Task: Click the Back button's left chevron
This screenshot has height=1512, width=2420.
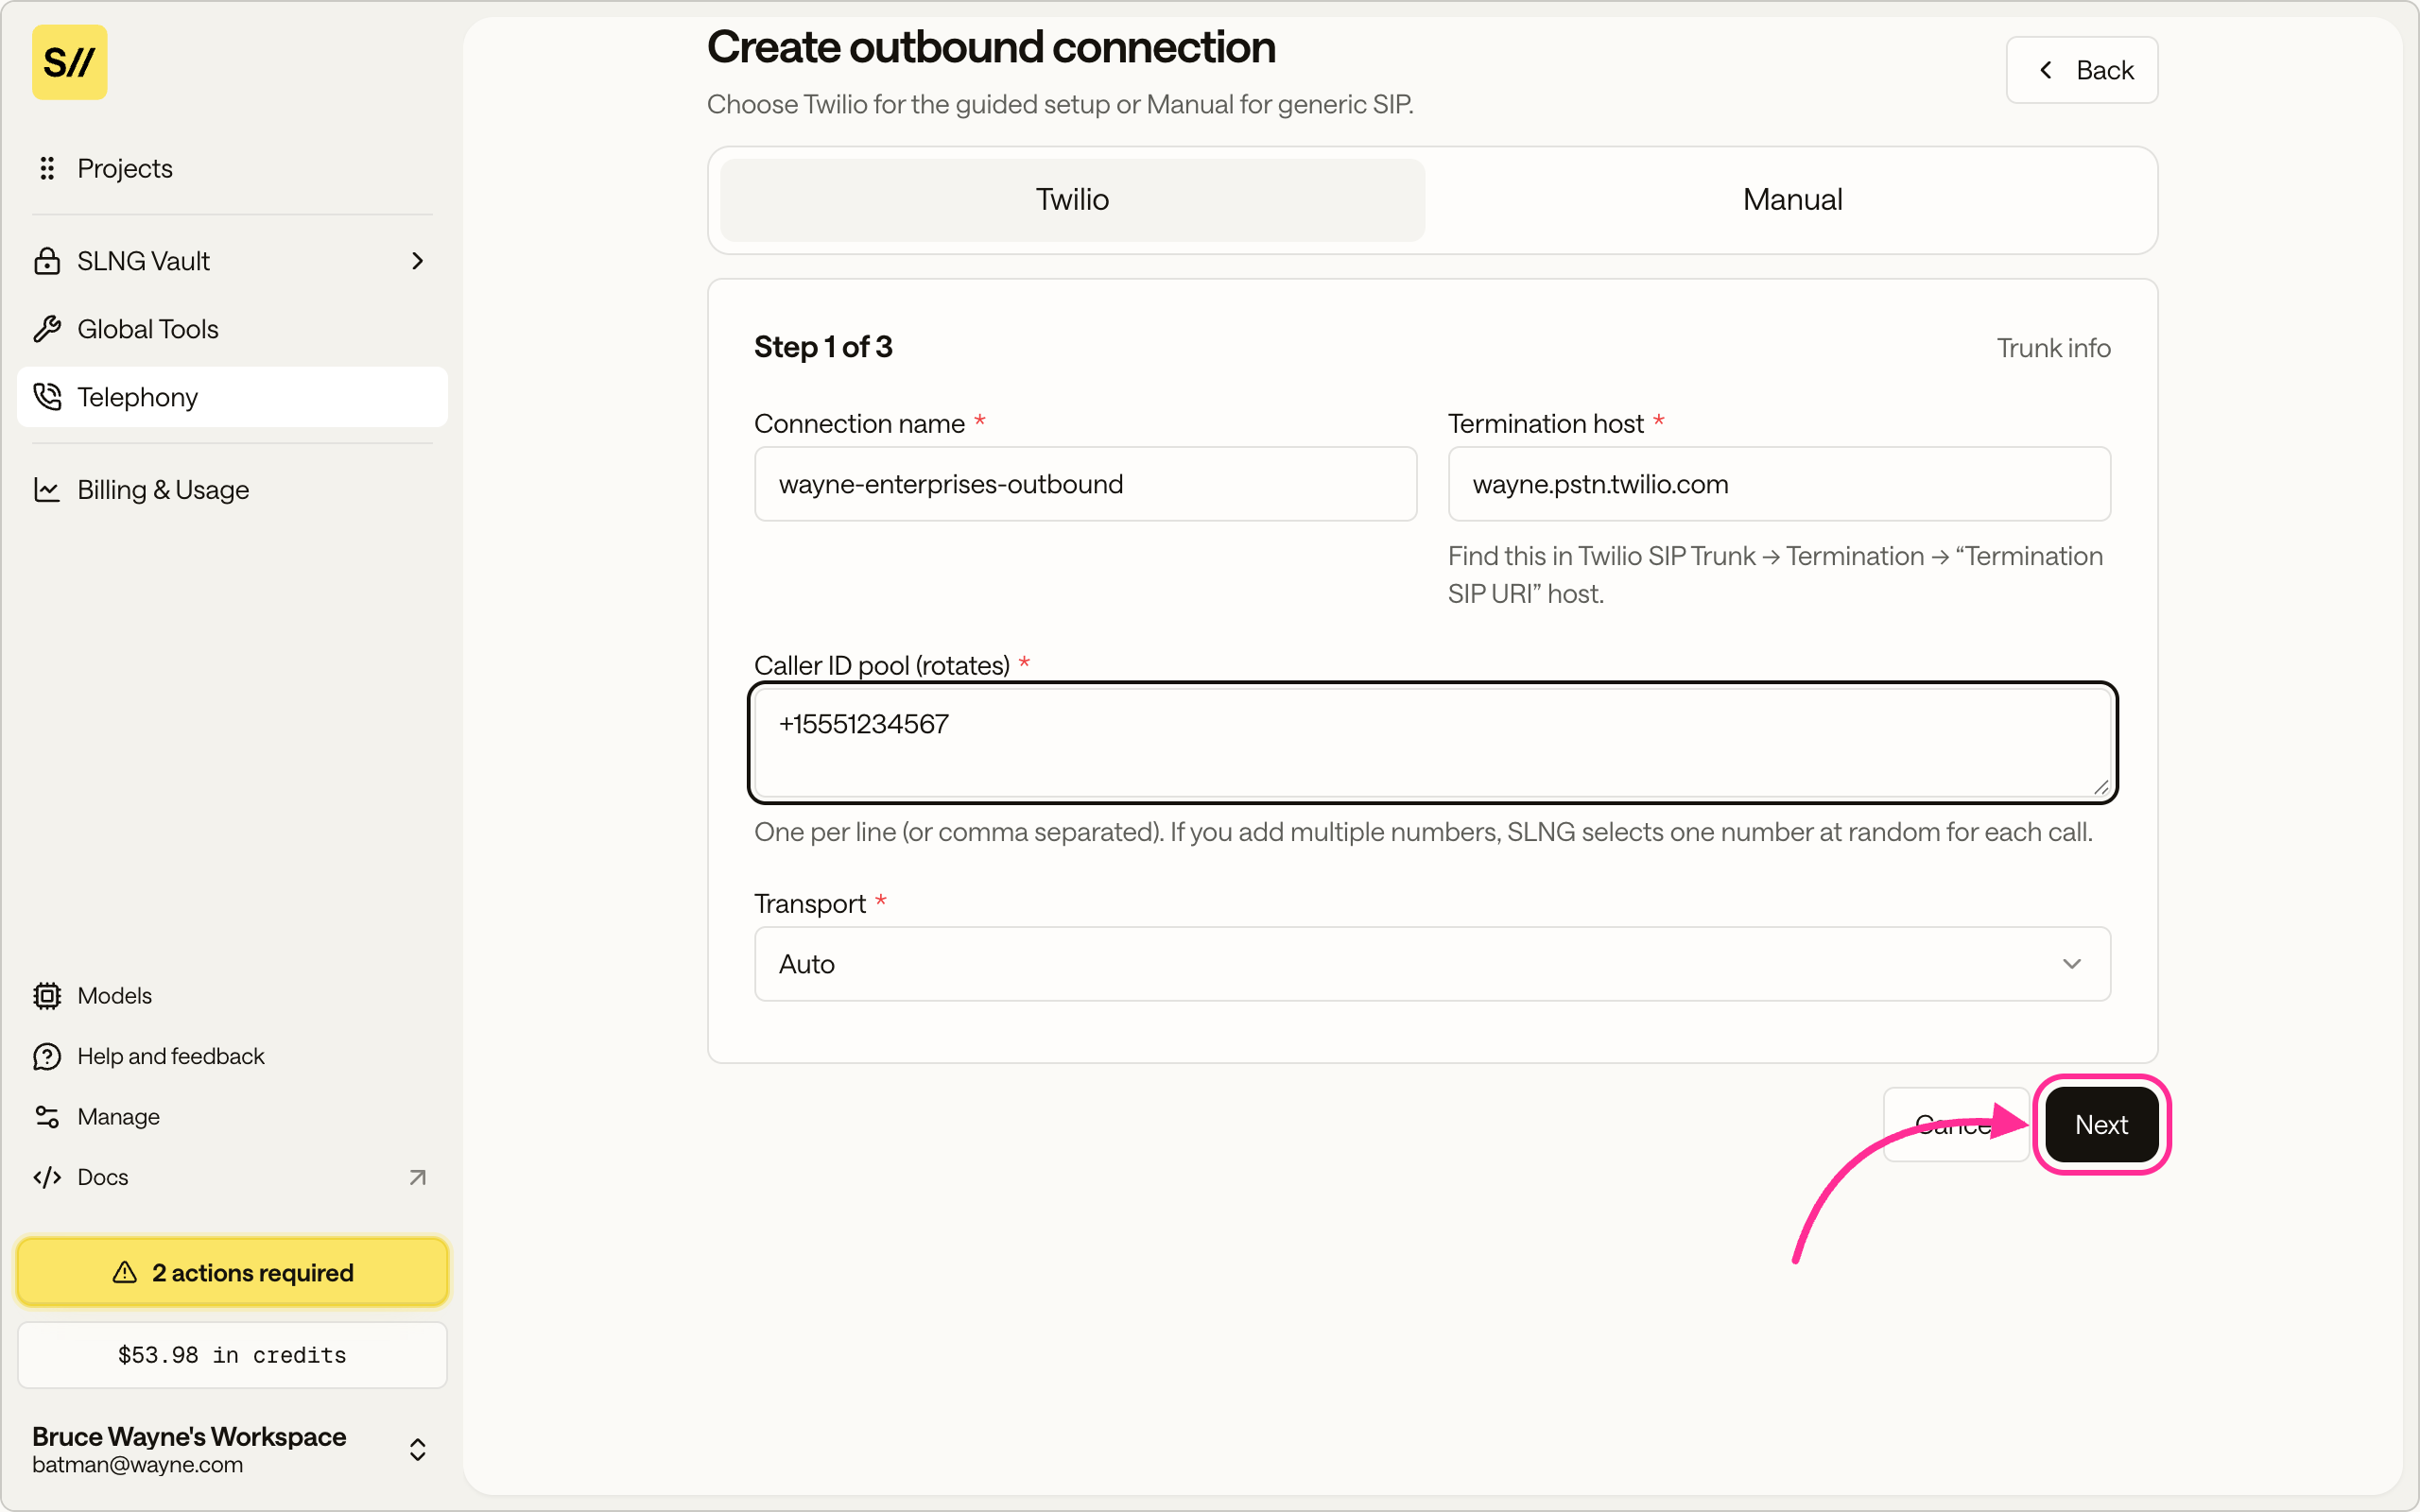Action: (2046, 70)
